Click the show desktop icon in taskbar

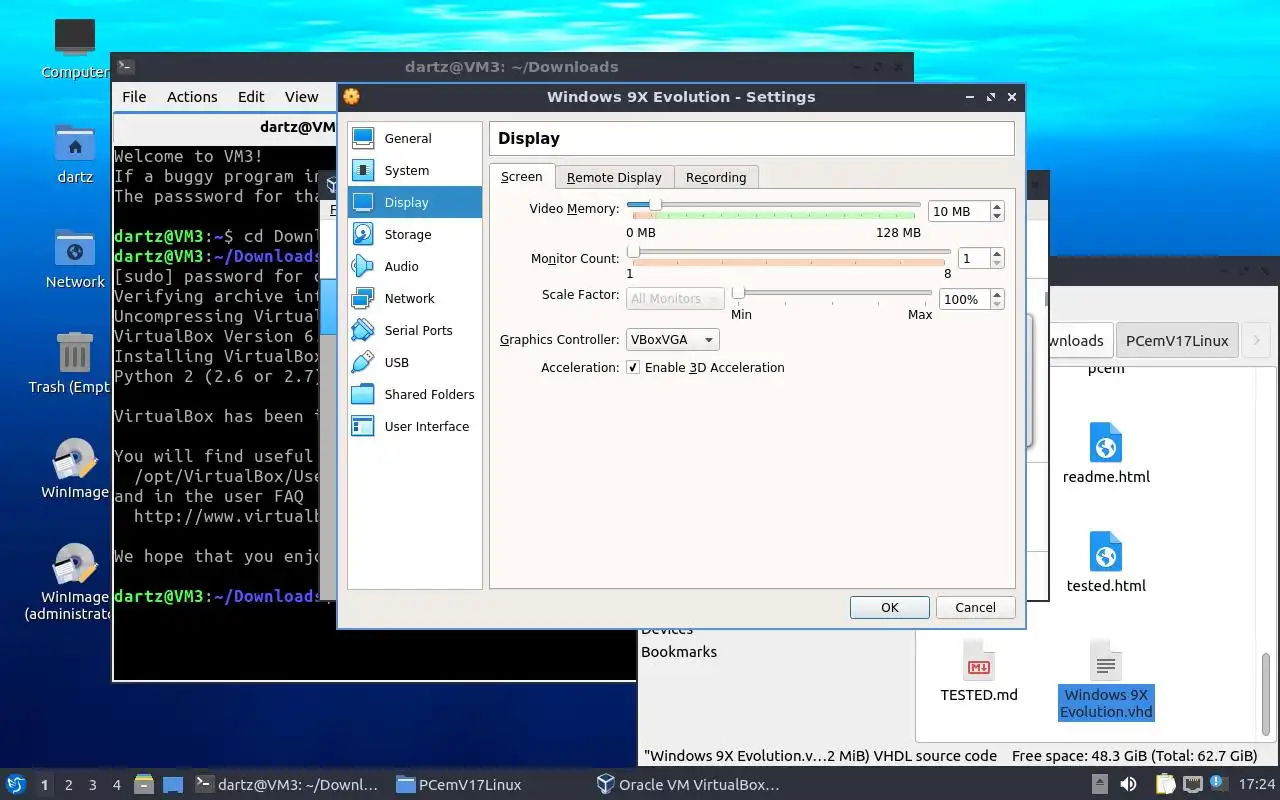173,785
